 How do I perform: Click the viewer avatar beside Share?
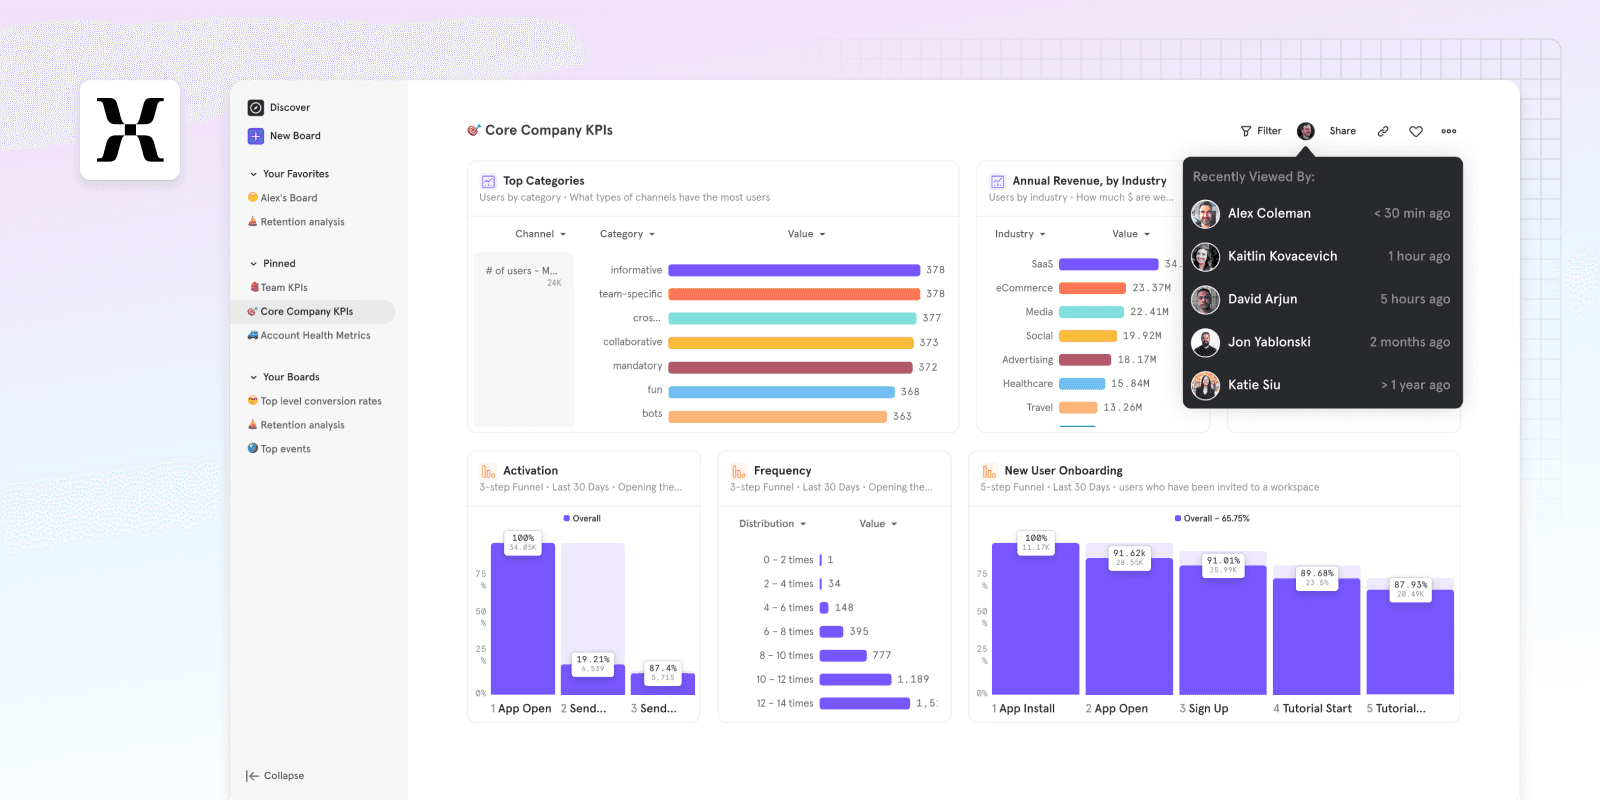[1306, 131]
